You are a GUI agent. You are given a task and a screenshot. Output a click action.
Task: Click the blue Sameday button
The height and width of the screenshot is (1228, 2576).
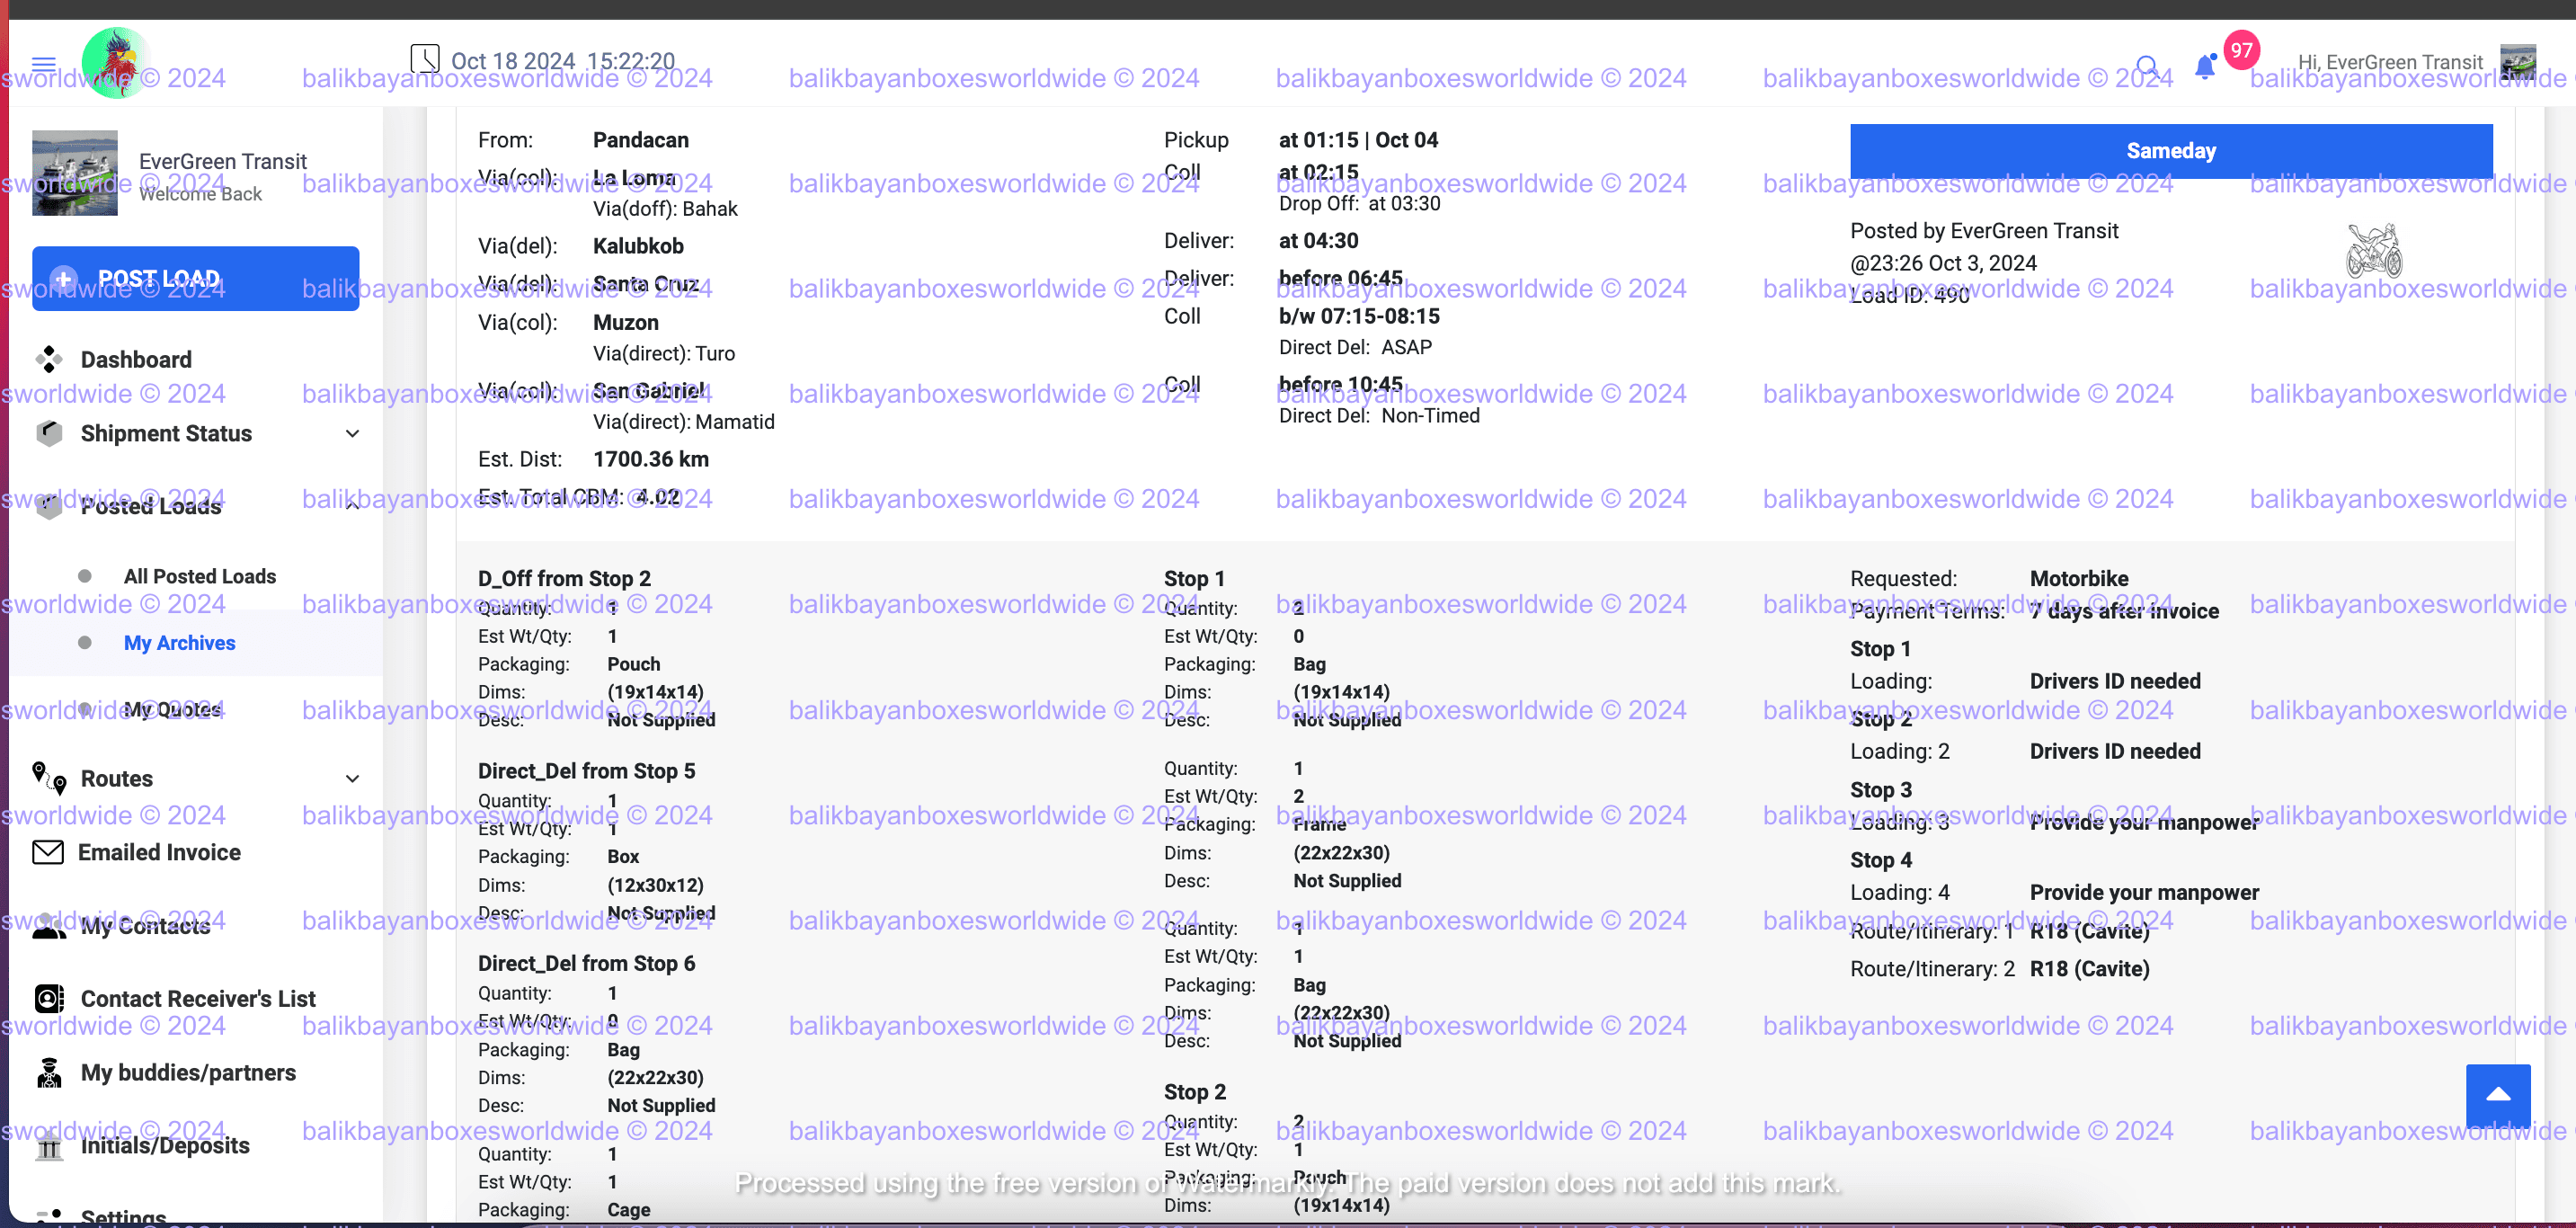click(2170, 151)
